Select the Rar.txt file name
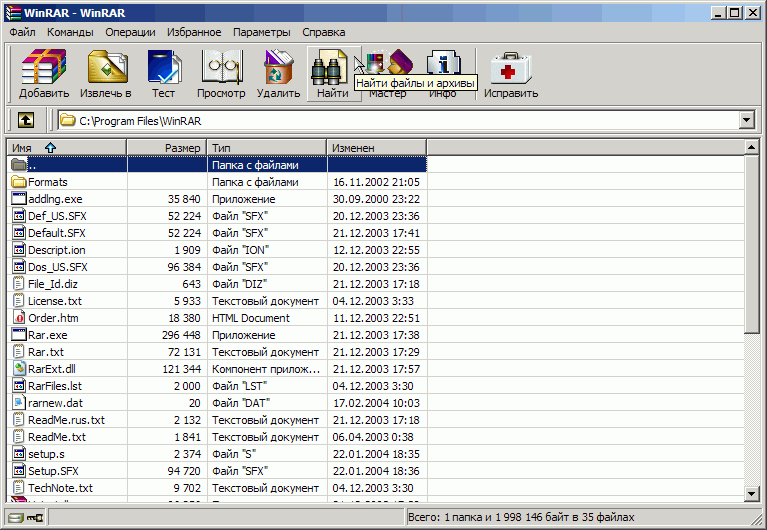The width and height of the screenshot is (767, 530). (46, 352)
